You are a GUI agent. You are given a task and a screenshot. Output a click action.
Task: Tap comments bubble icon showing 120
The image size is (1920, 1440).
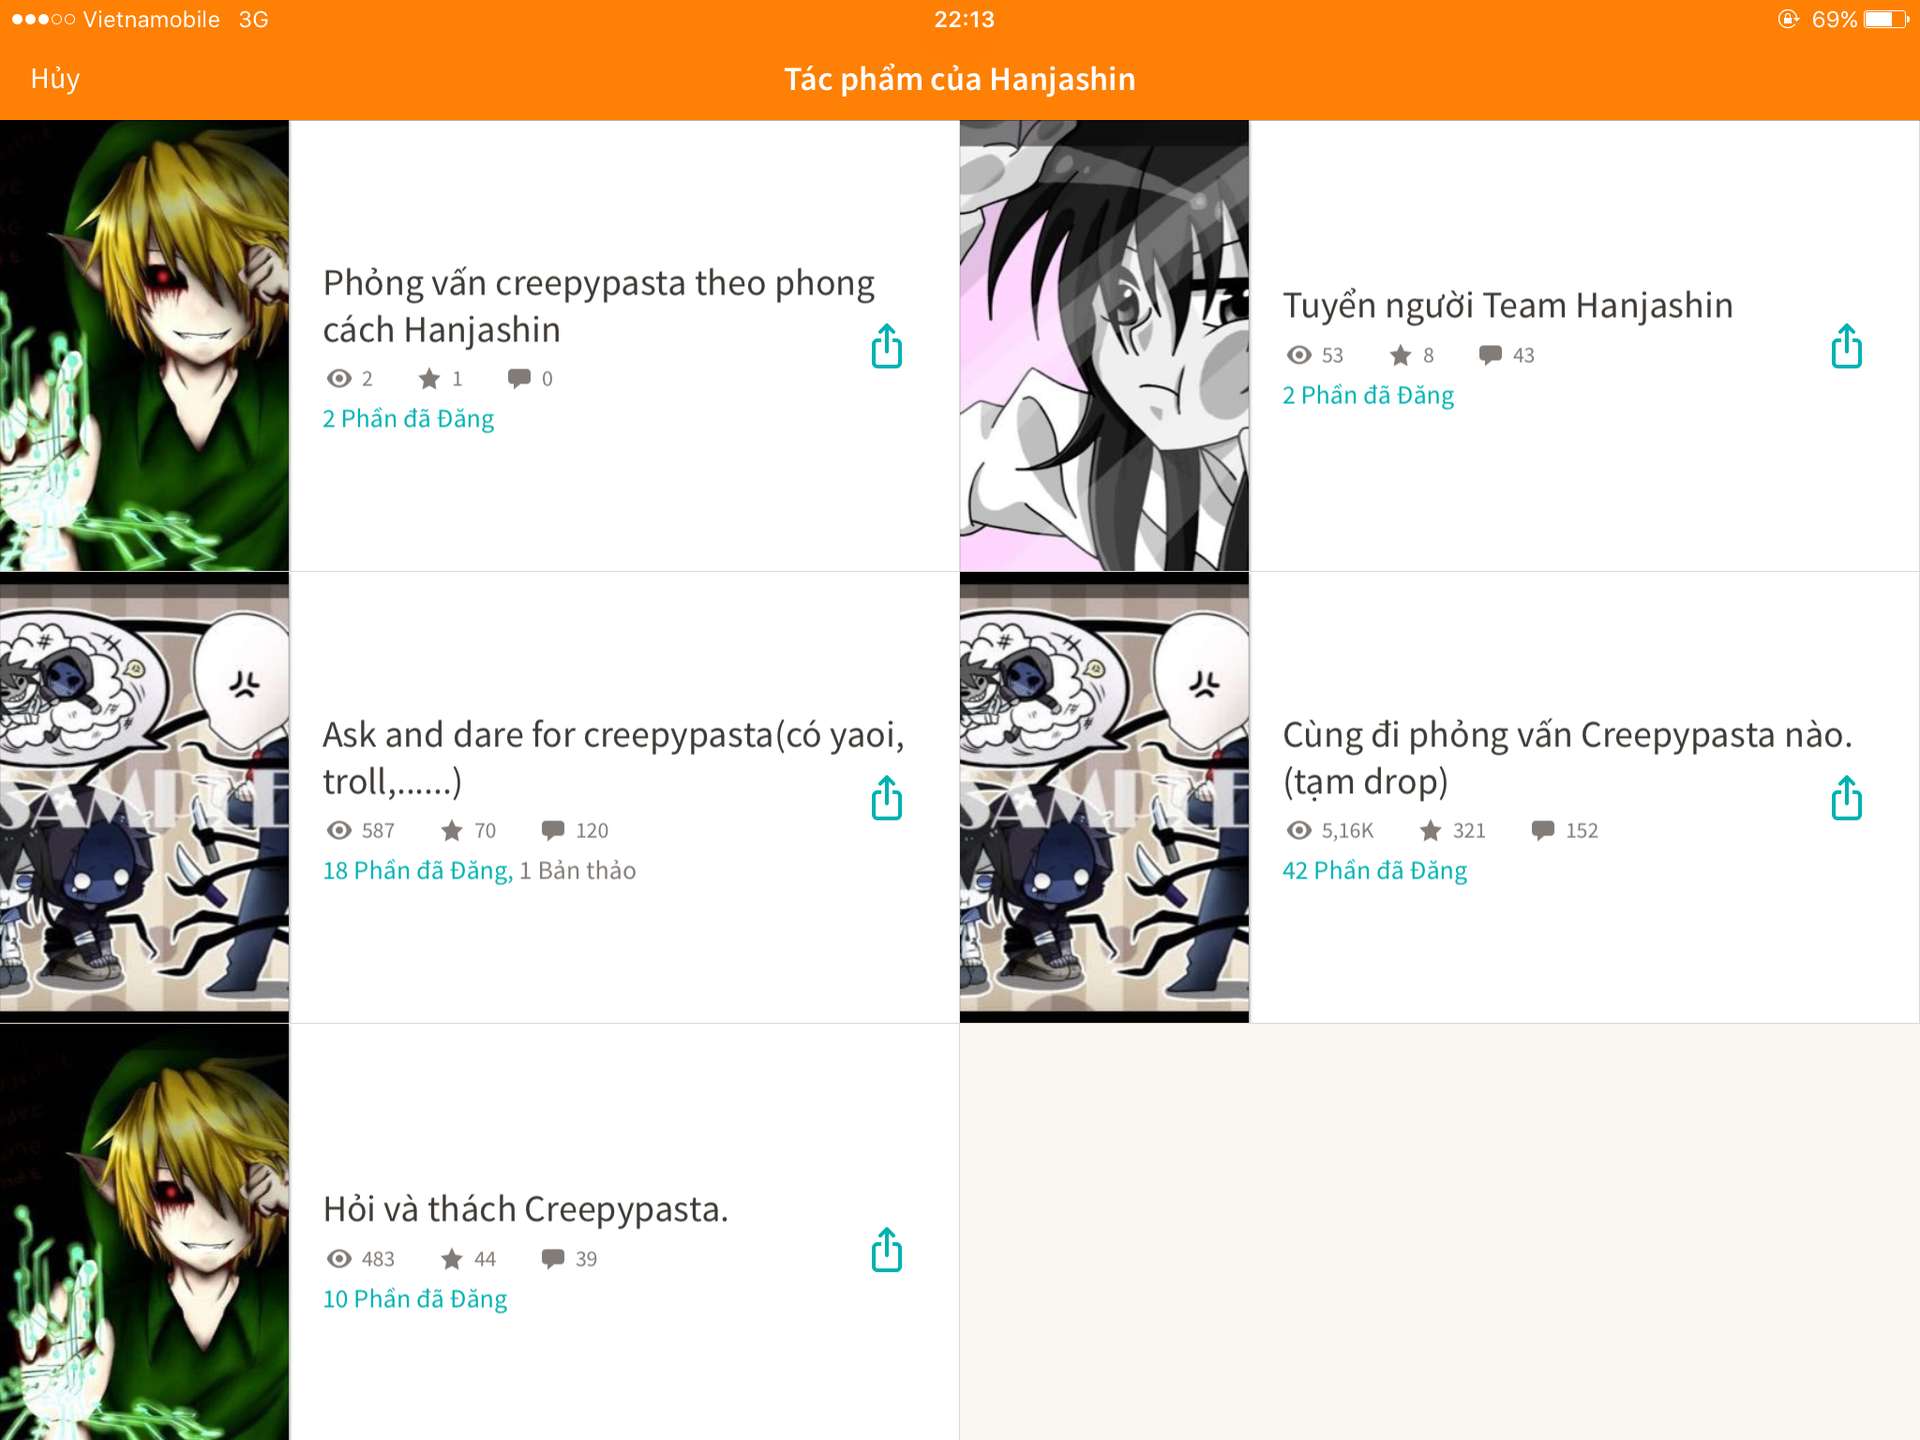[552, 830]
